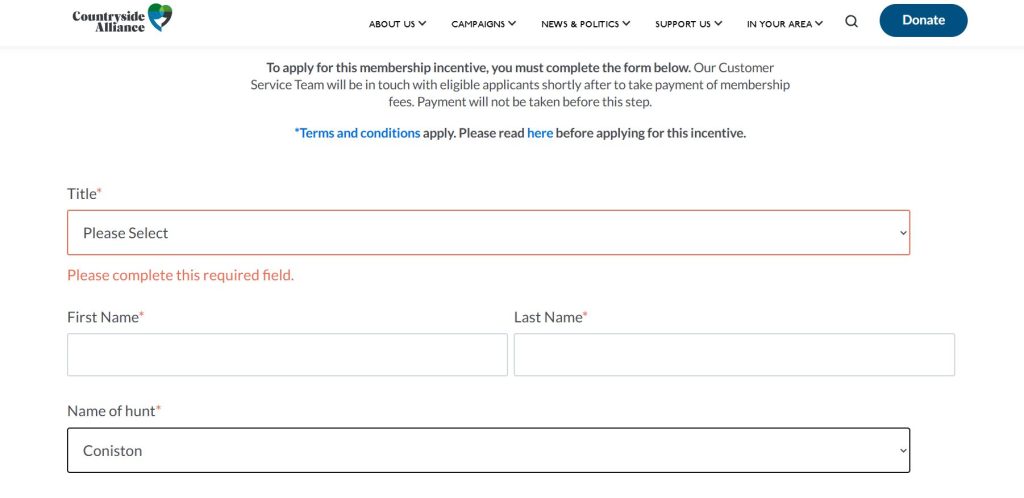Expand the Campaigns menu chevron

point(512,23)
